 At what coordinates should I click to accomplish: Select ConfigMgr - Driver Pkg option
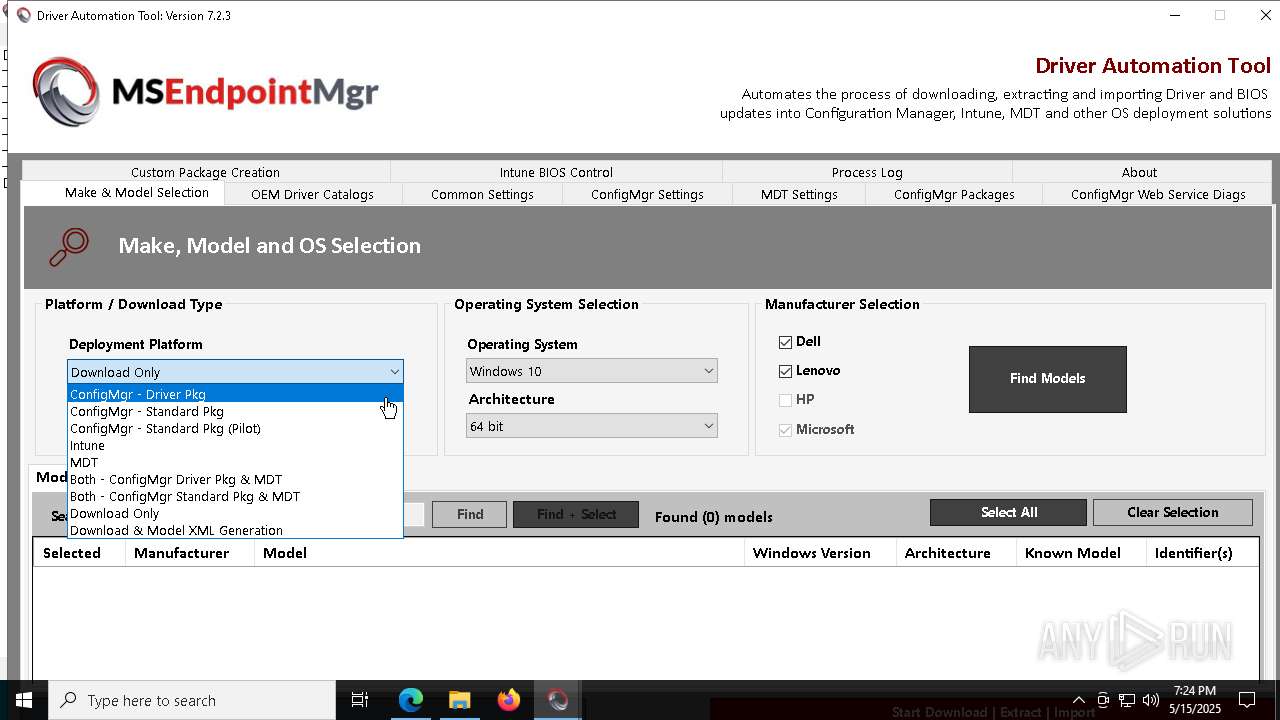click(235, 394)
